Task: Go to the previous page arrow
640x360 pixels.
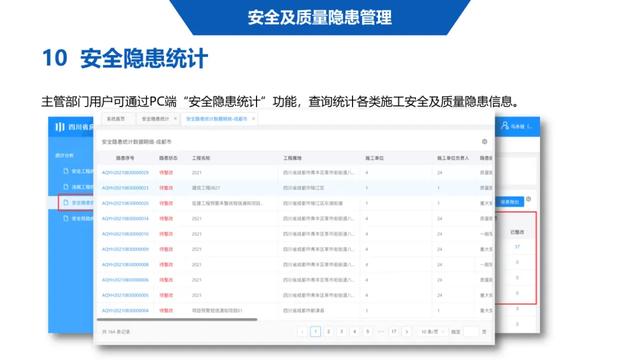Action: pyautogui.click(x=302, y=332)
